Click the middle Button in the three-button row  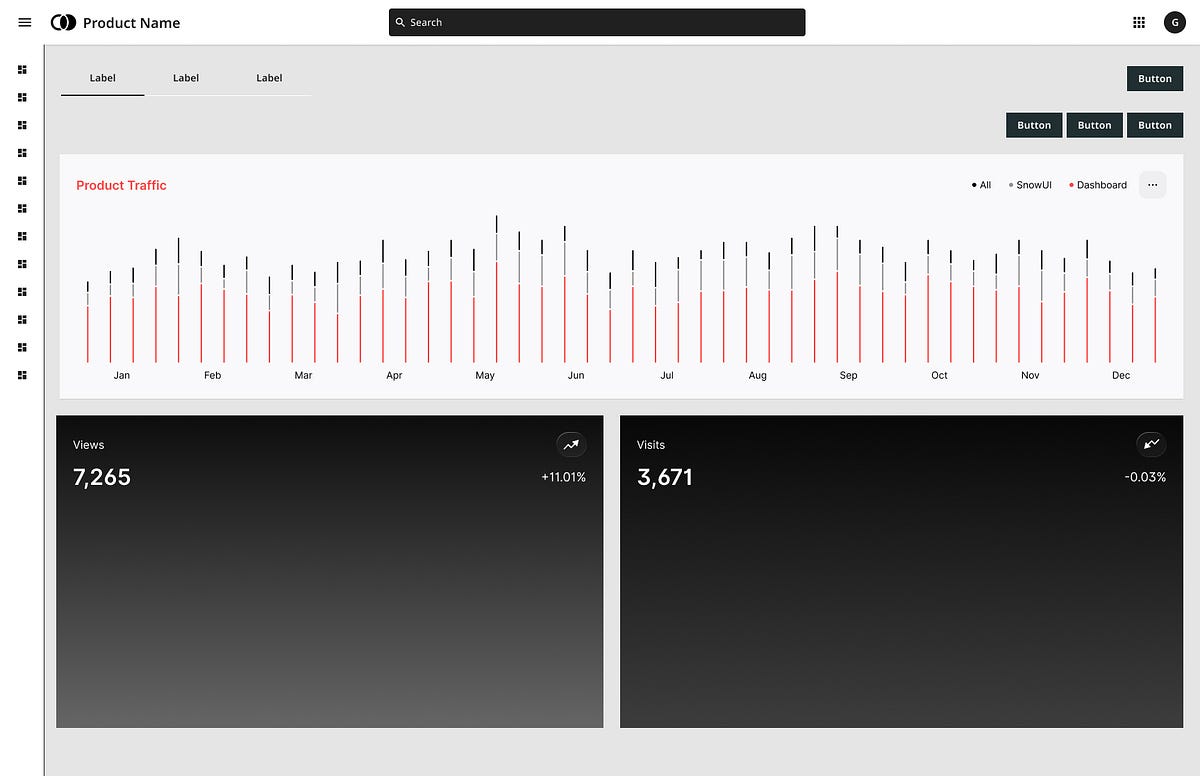(x=1094, y=125)
